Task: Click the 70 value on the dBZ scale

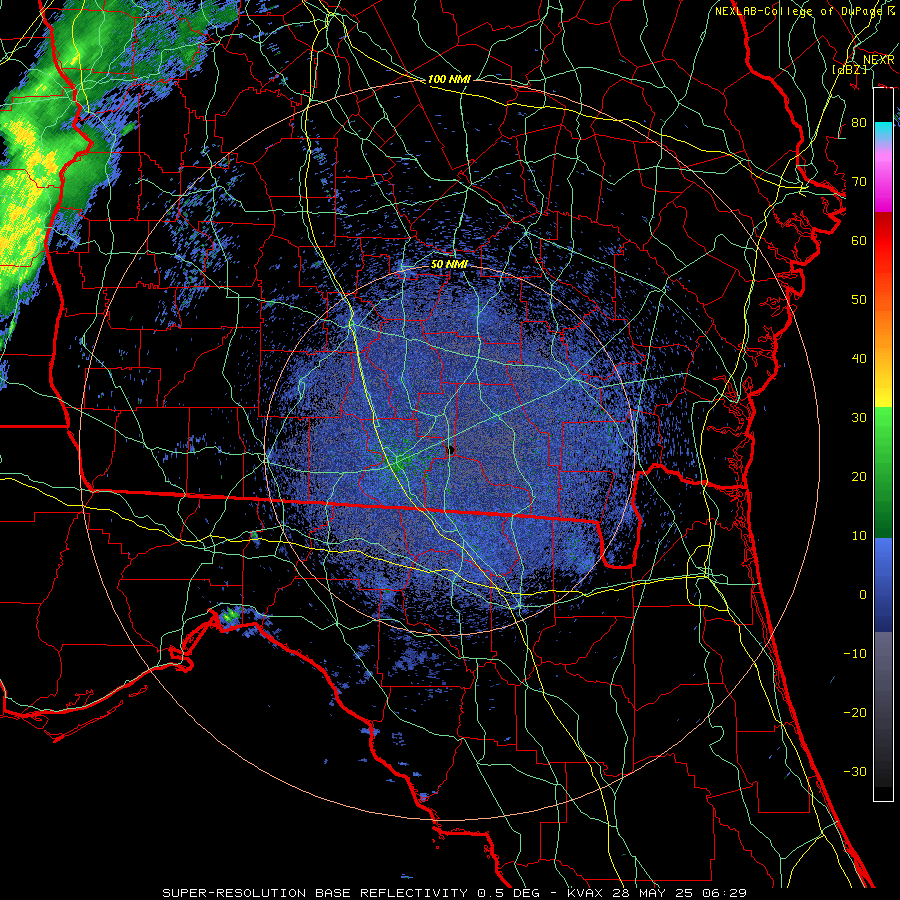Action: pyautogui.click(x=859, y=182)
